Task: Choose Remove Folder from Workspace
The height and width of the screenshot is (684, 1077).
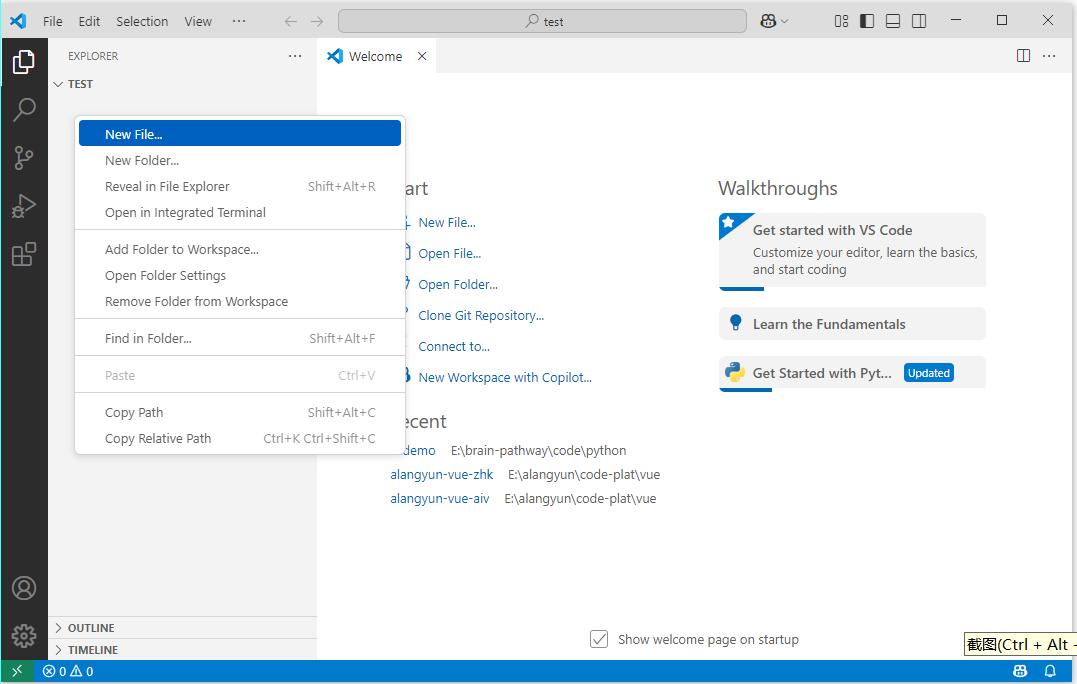Action: click(240, 301)
